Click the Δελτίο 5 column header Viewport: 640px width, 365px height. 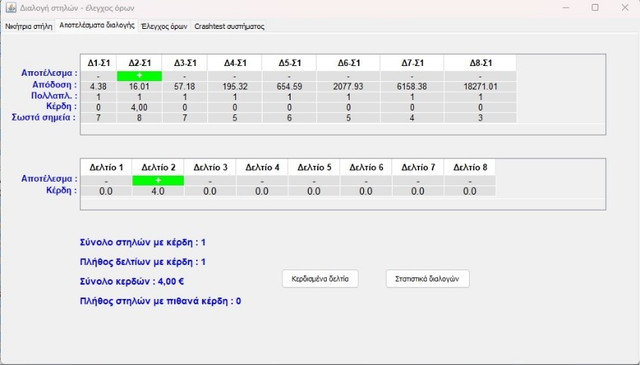[314, 167]
